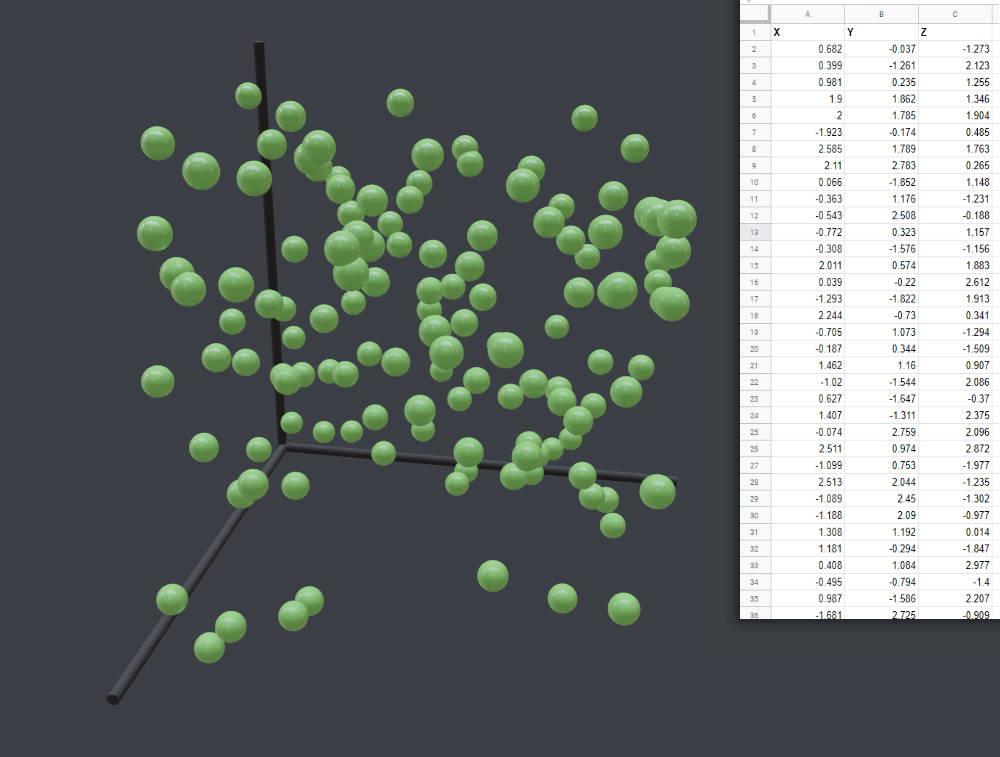The image size is (1000, 757).
Task: Select cell containing 1.073
Action: click(881, 332)
